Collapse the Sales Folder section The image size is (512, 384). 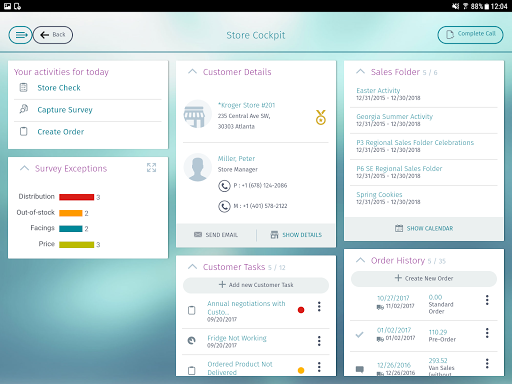pos(360,71)
